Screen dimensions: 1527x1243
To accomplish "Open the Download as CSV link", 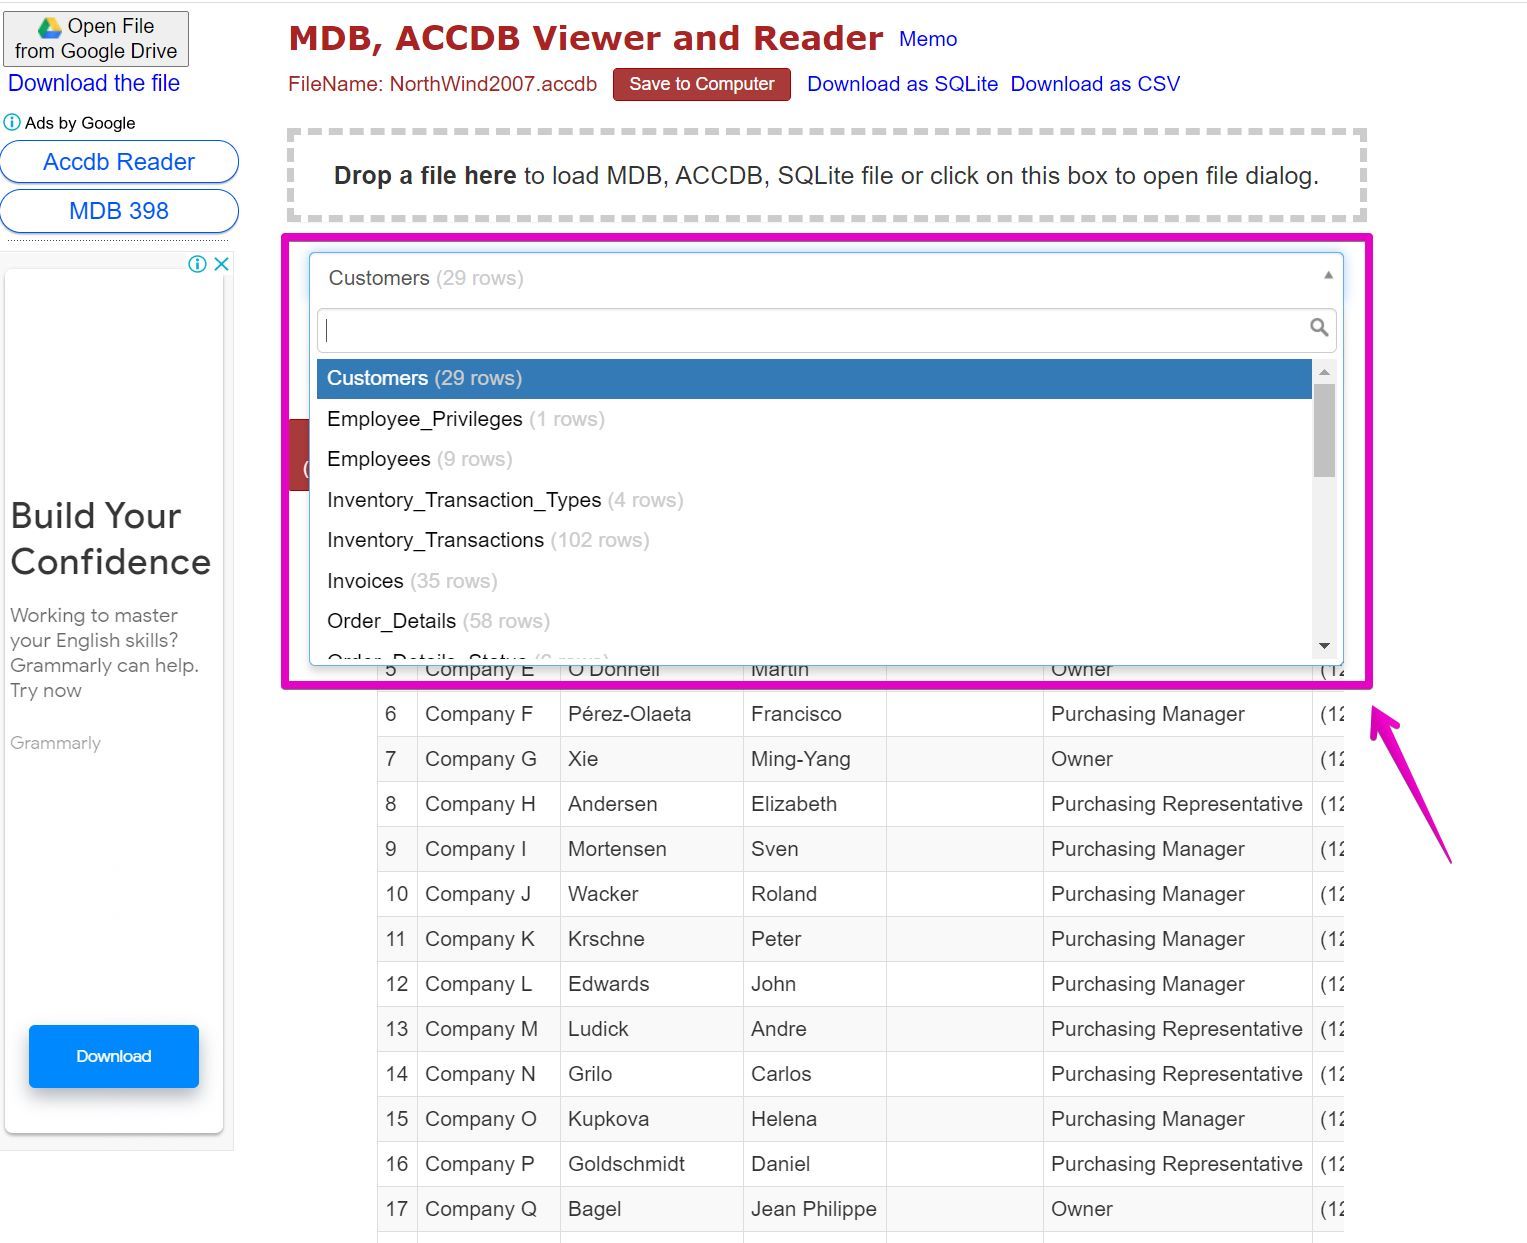I will point(1095,84).
